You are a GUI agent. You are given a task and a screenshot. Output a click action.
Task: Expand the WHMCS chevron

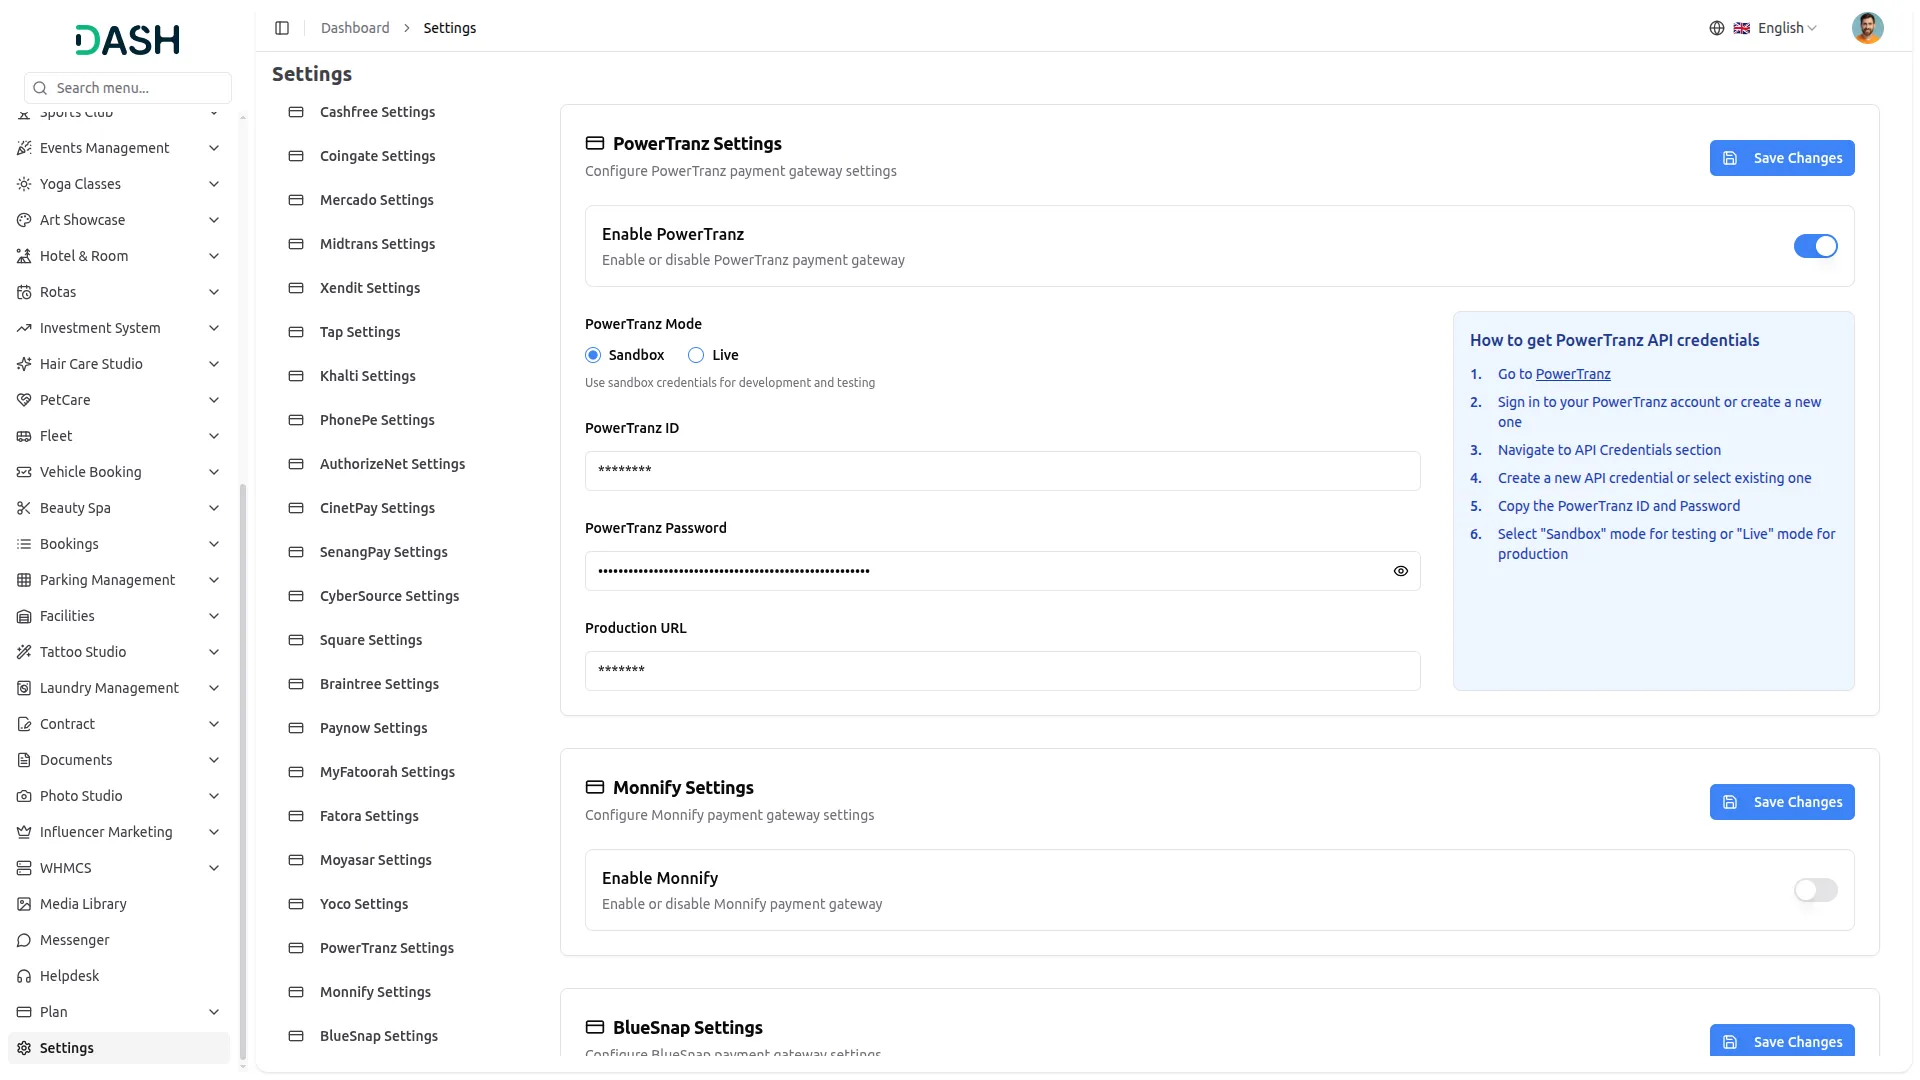(214, 868)
